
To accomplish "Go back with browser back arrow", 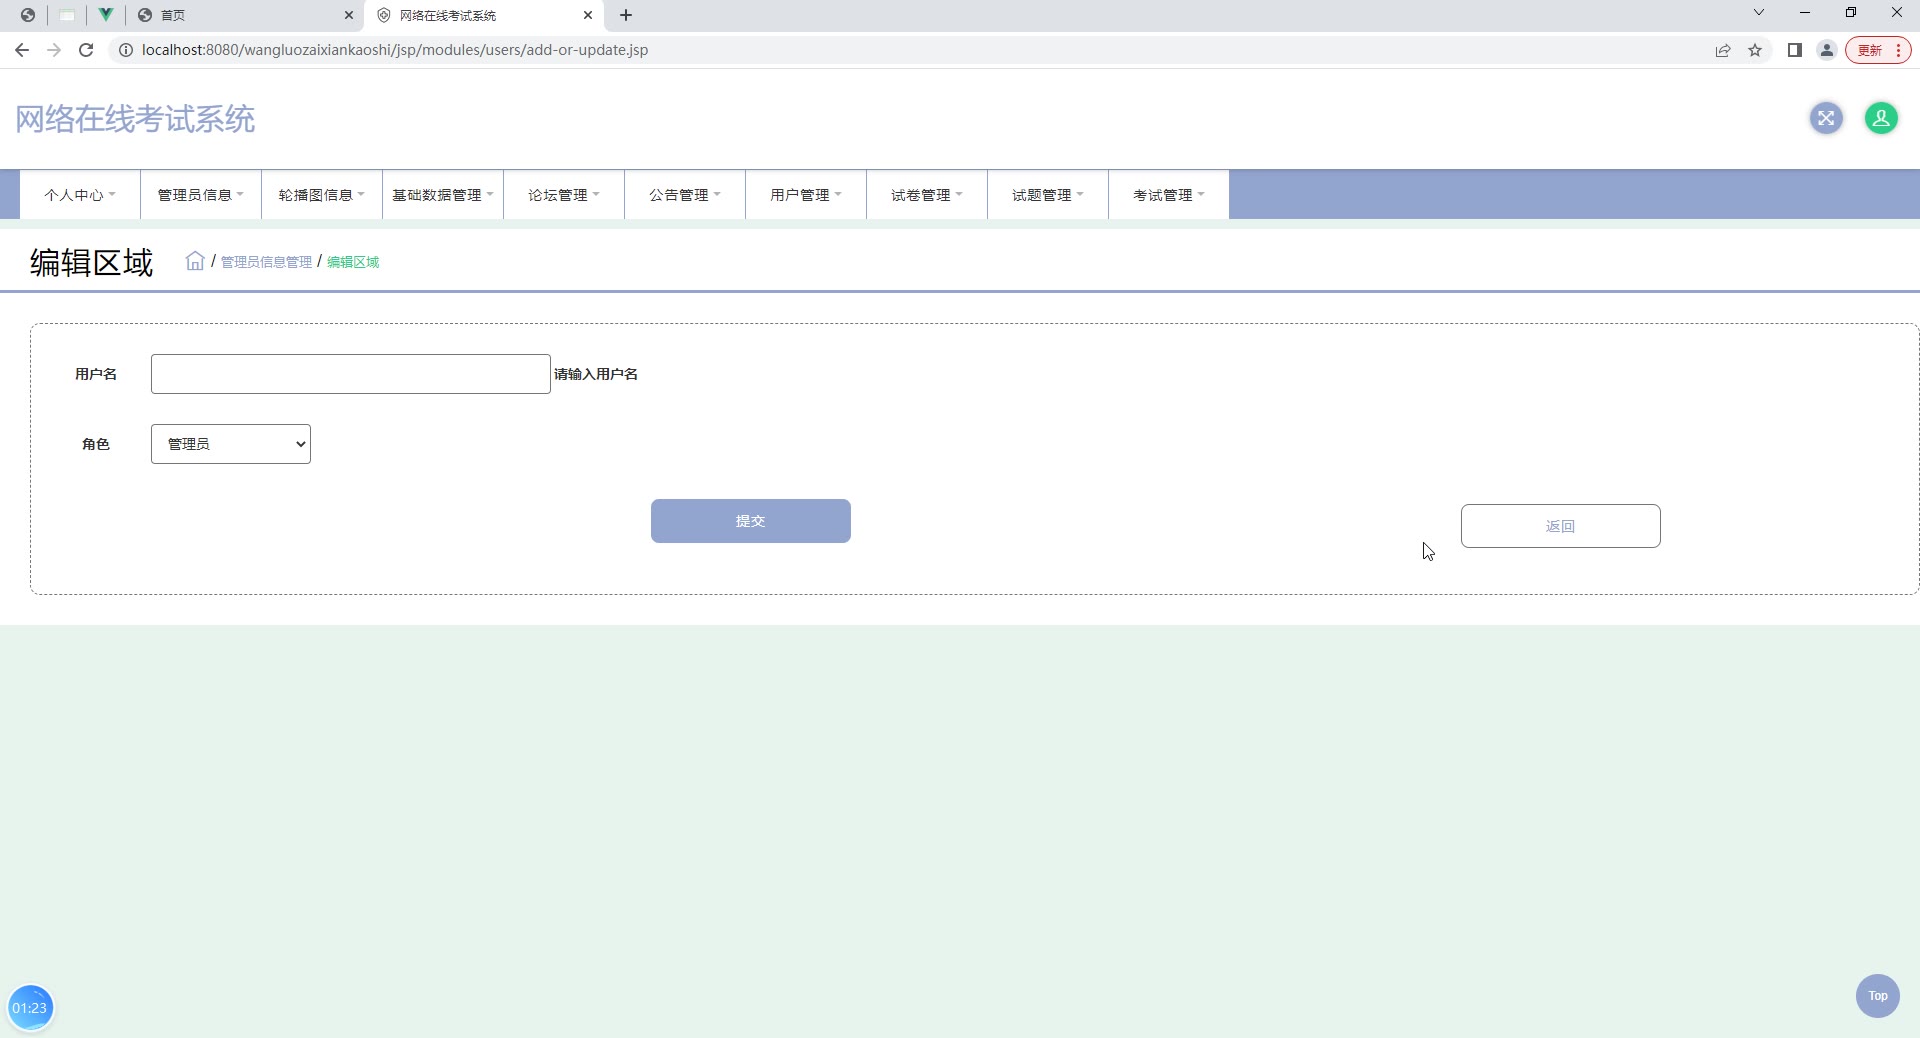I will (x=22, y=50).
